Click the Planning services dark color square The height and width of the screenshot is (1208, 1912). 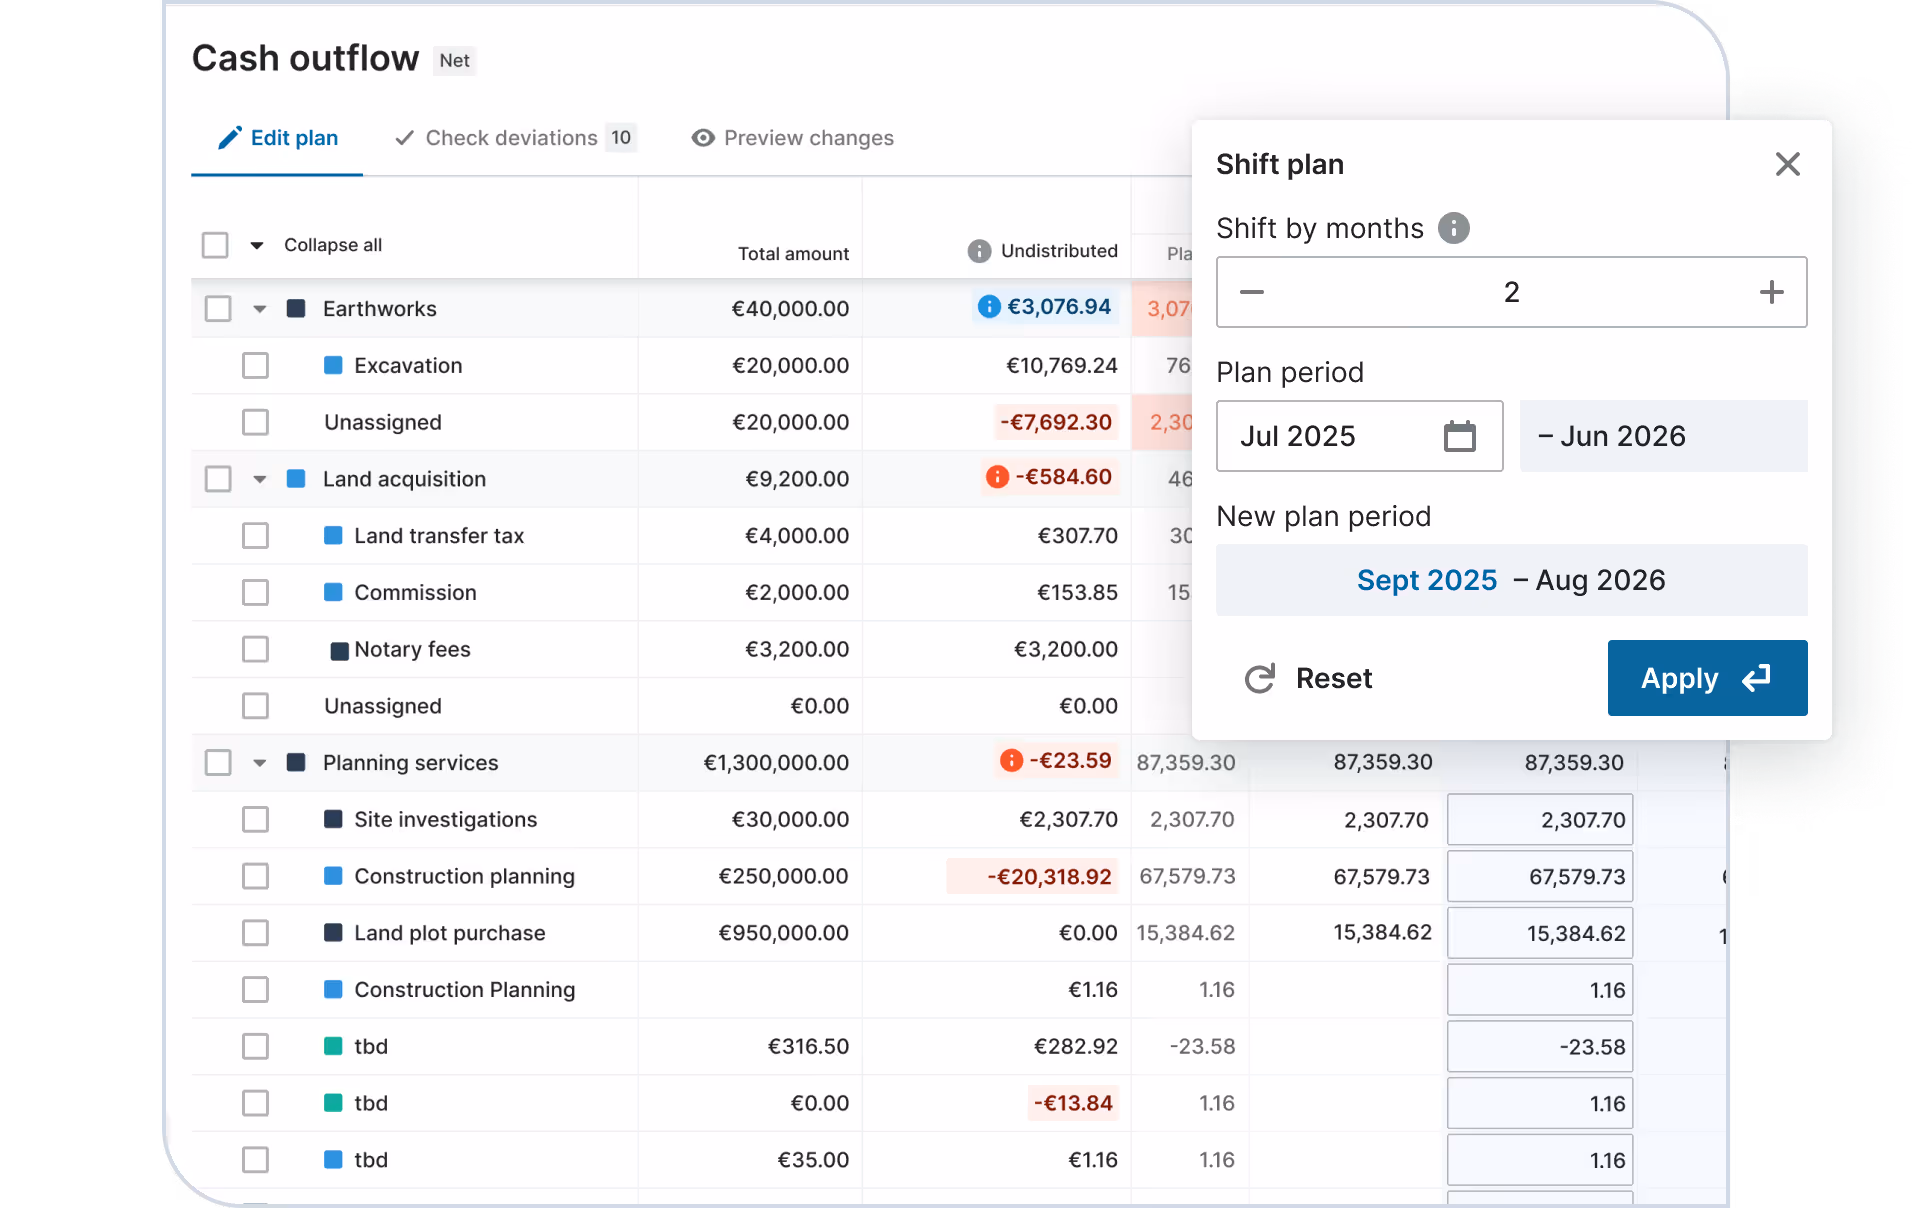[x=296, y=763]
